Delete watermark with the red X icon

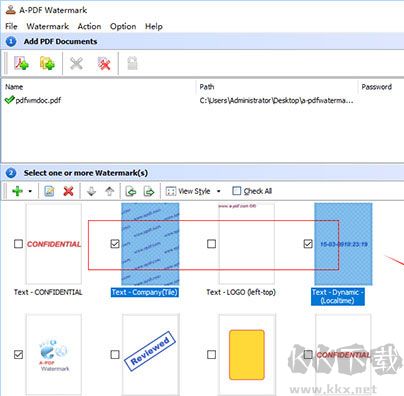point(68,191)
